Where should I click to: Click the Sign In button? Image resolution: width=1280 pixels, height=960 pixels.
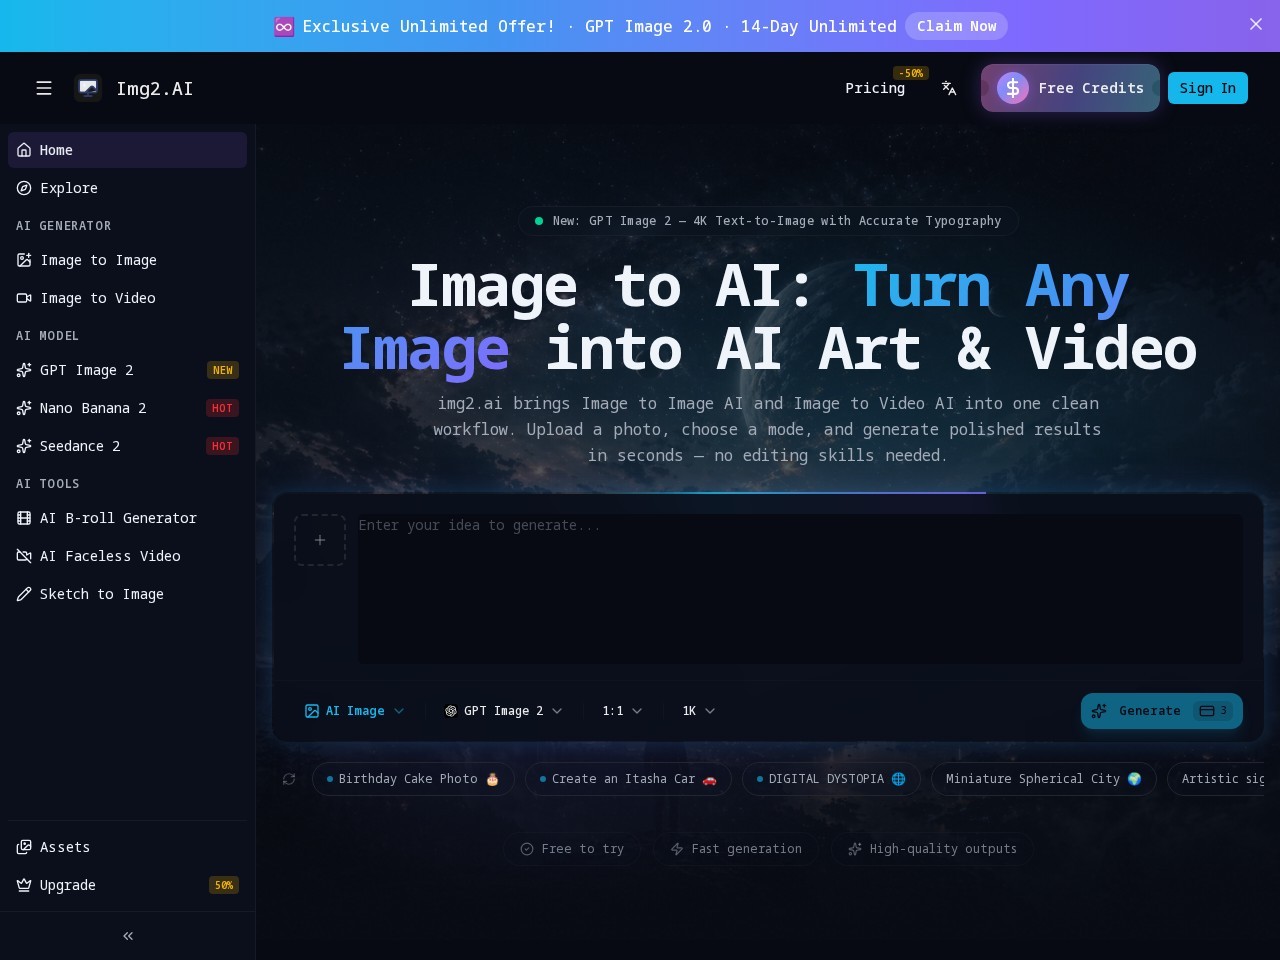[x=1208, y=88]
